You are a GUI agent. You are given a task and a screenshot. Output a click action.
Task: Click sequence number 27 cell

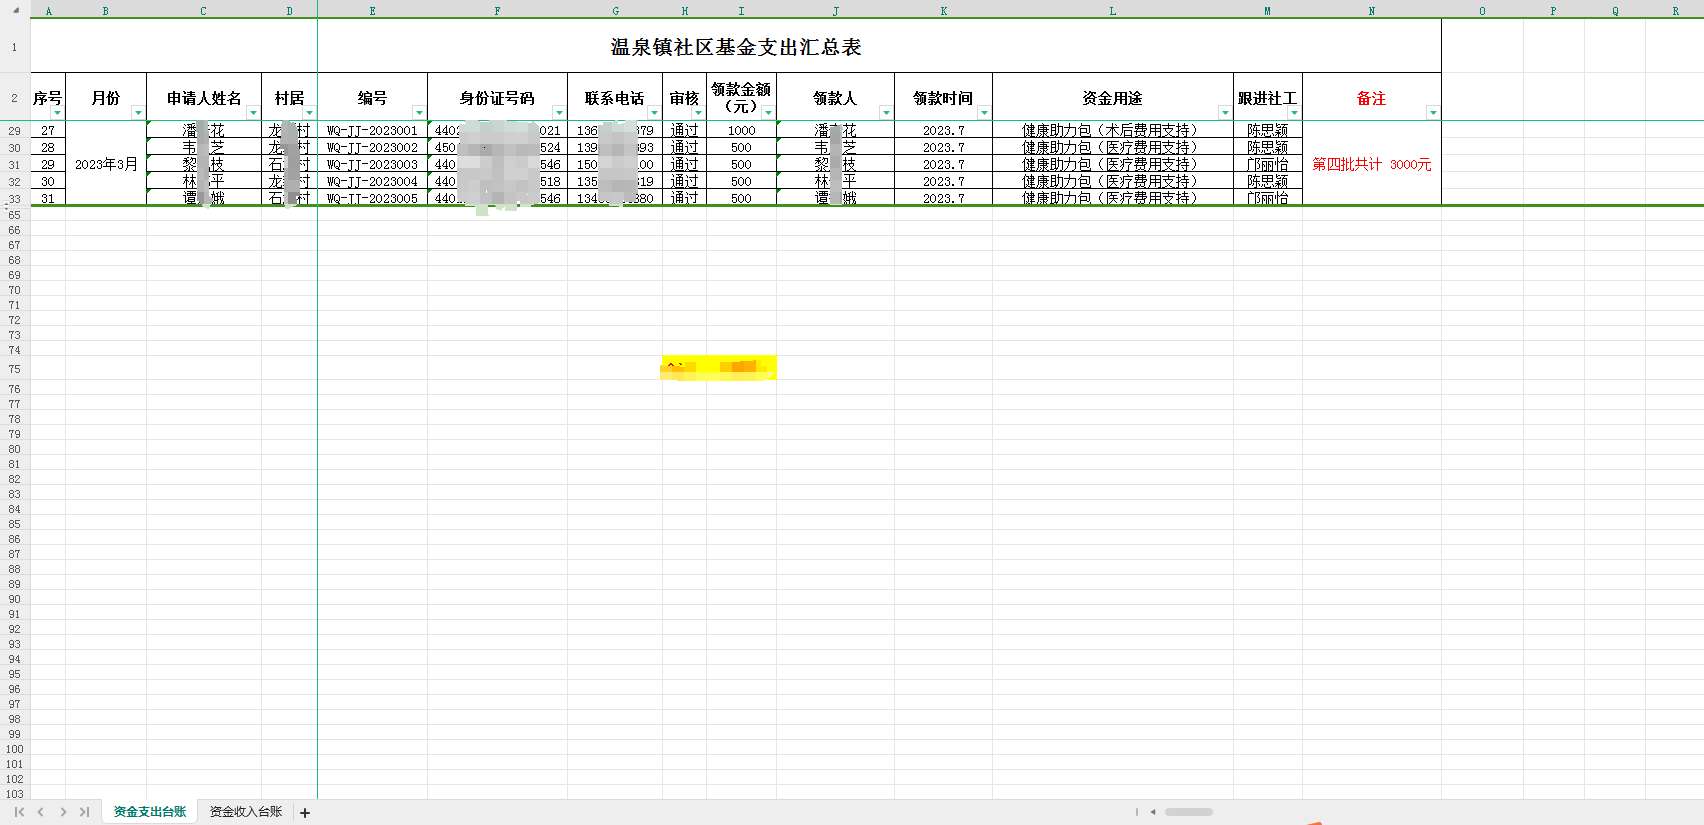pos(48,131)
